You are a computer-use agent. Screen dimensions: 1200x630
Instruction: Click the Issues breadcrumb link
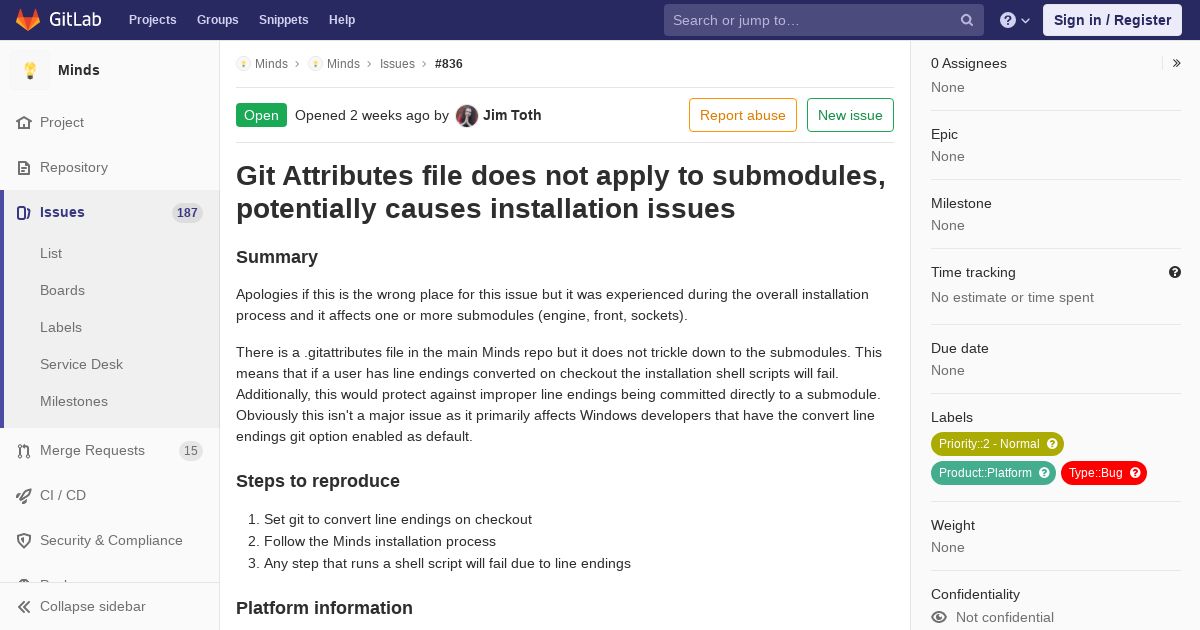pos(397,64)
